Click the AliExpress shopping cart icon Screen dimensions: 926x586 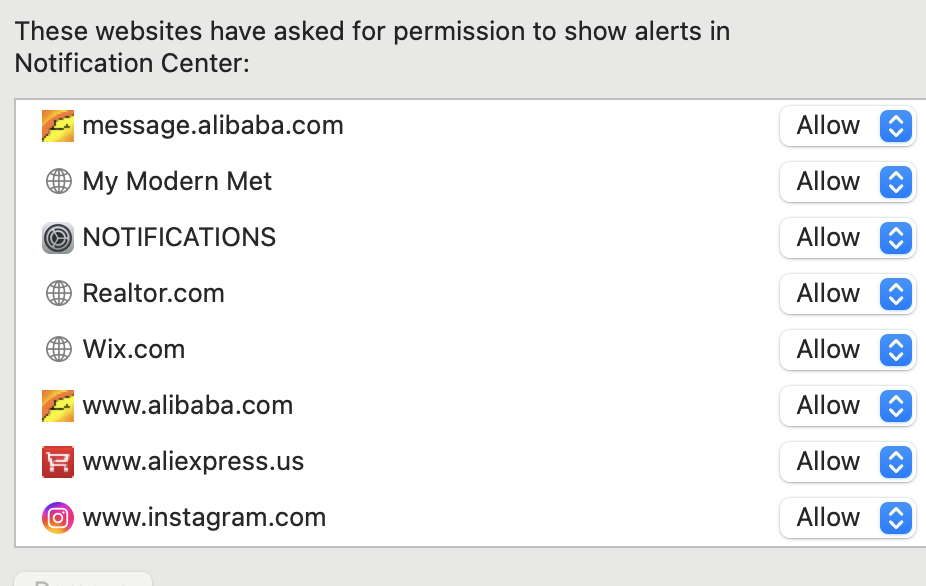pyautogui.click(x=58, y=461)
